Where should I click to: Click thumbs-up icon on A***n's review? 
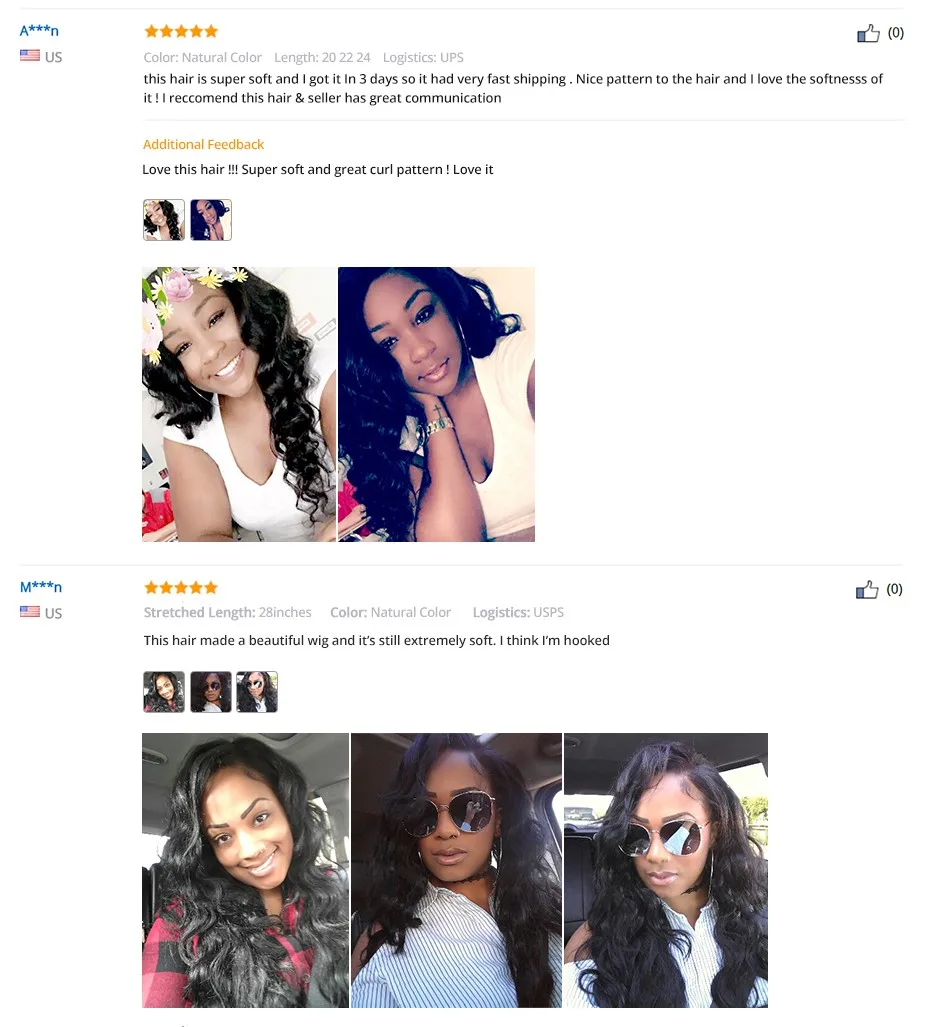click(868, 33)
